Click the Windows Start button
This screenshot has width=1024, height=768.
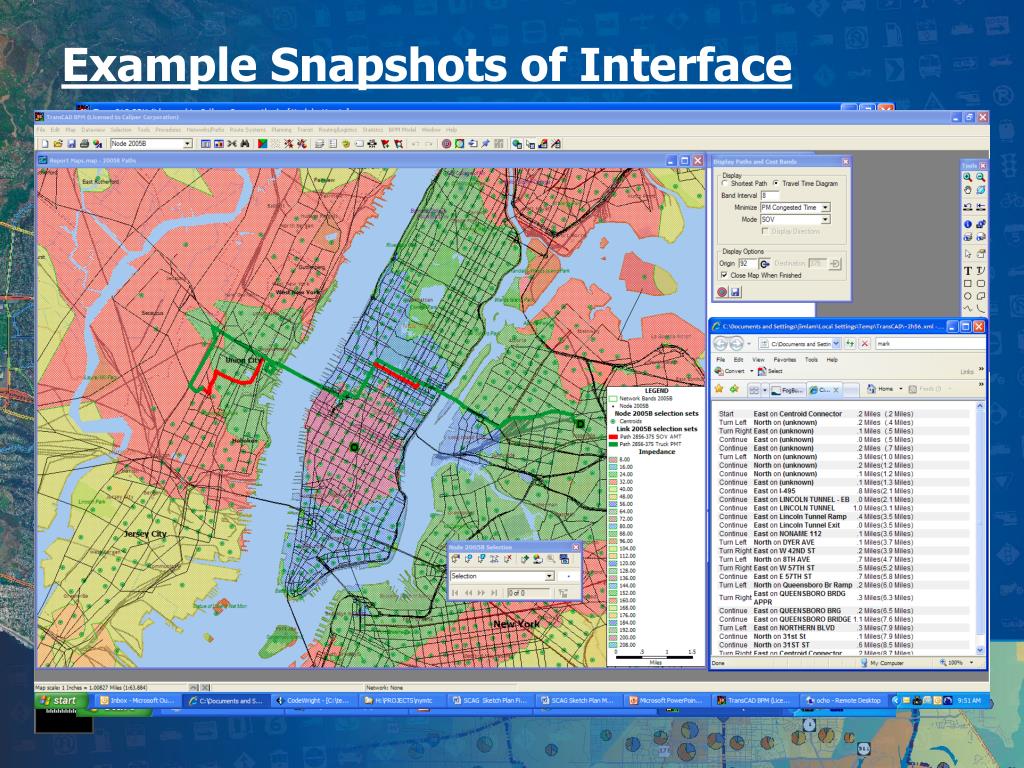pyautogui.click(x=58, y=701)
